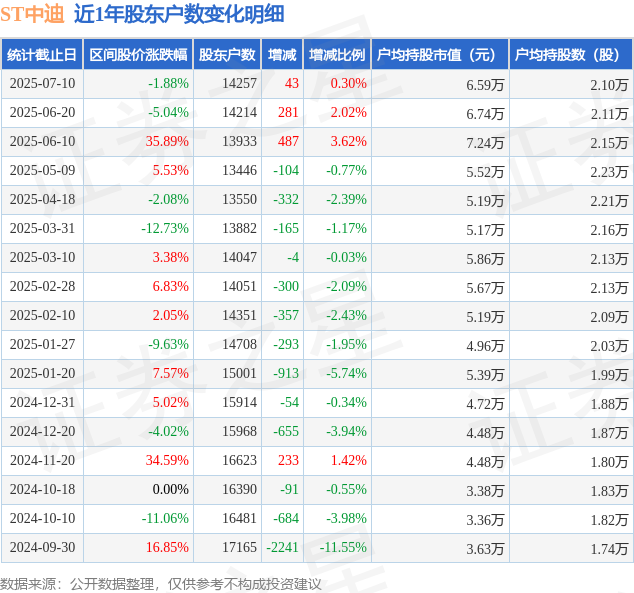Viewport: 634px width, 593px height.
Task: Click the change ratio -5.74%
Action: pyautogui.click(x=347, y=373)
